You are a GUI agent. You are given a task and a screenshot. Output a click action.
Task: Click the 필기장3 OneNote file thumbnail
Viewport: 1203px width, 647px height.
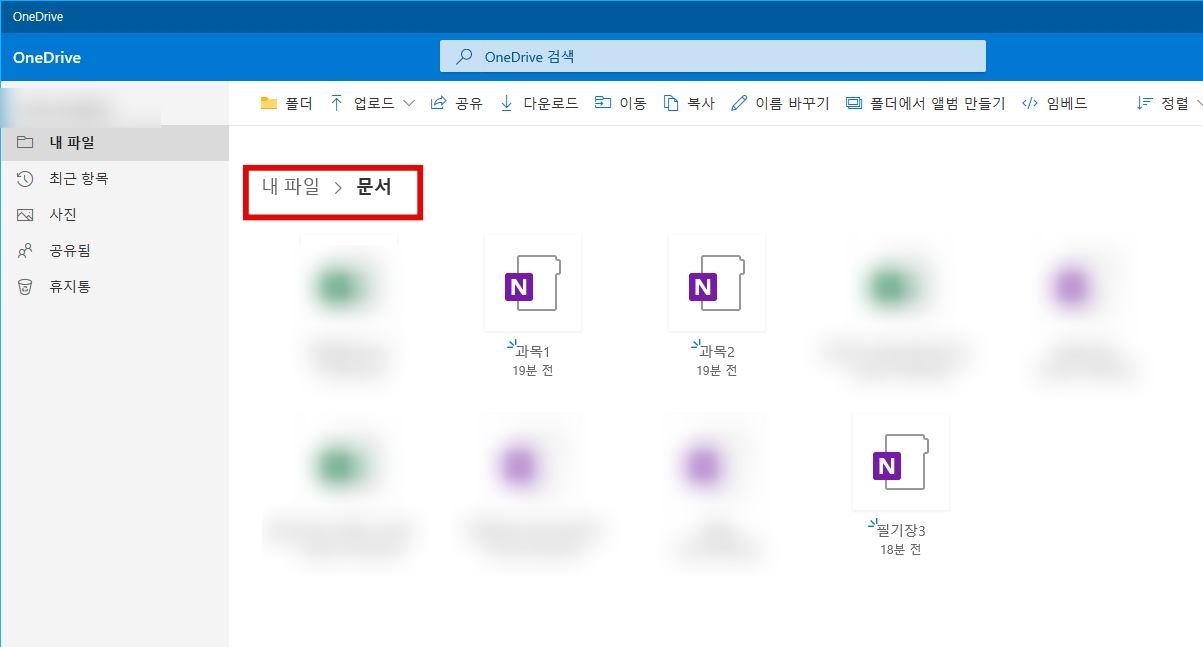coord(901,462)
